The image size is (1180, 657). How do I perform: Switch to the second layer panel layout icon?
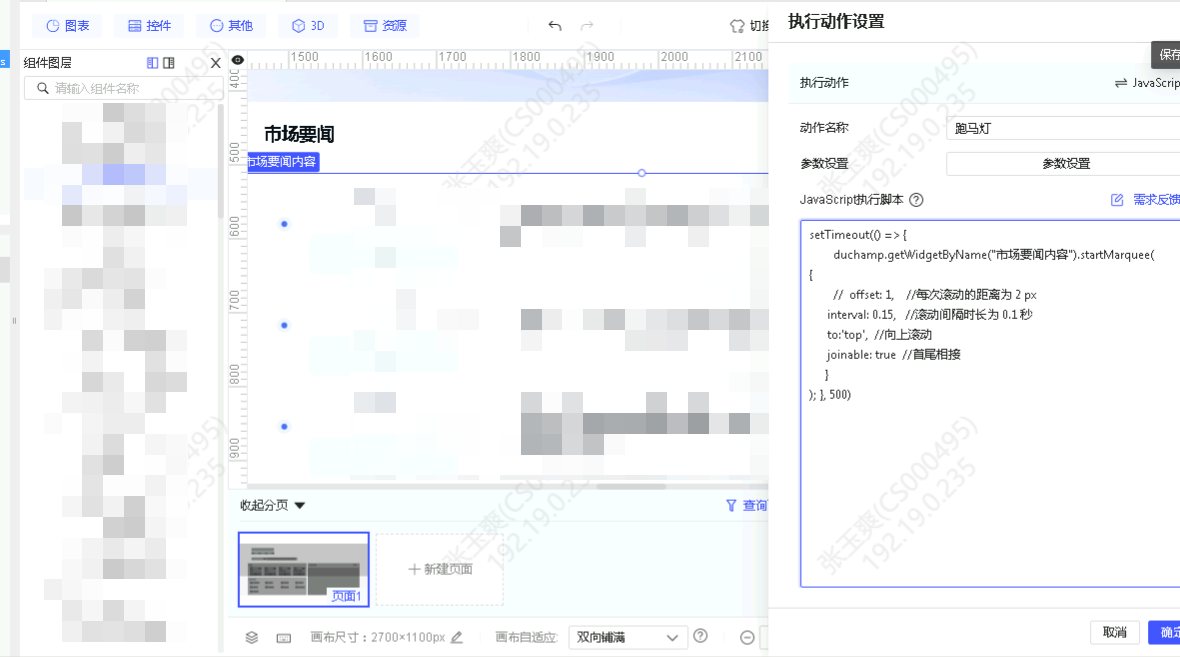point(169,63)
